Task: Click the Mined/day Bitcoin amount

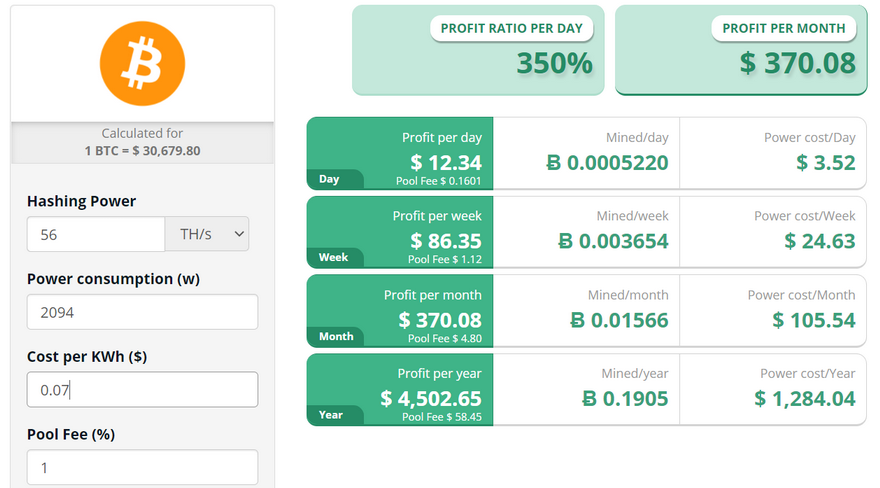Action: pos(608,162)
